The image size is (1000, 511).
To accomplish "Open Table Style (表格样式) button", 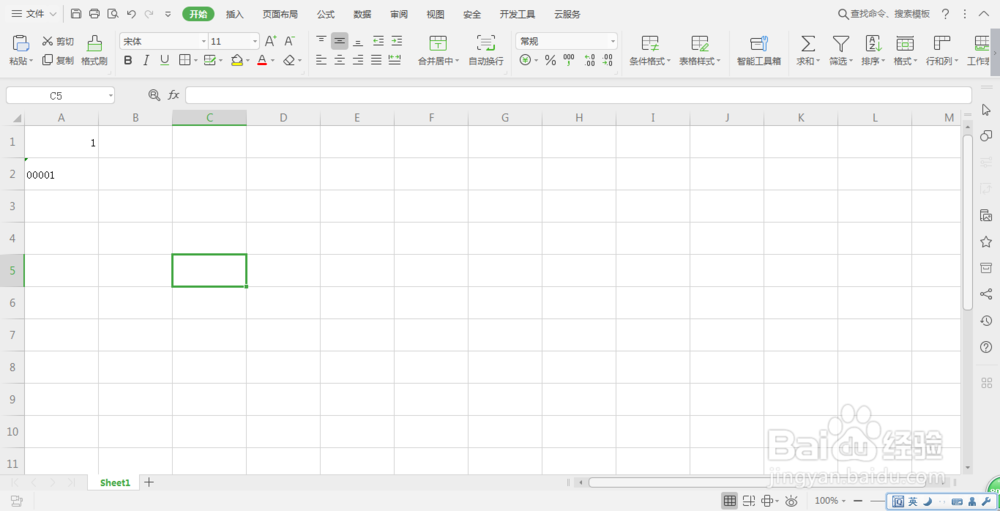I will tap(700, 50).
